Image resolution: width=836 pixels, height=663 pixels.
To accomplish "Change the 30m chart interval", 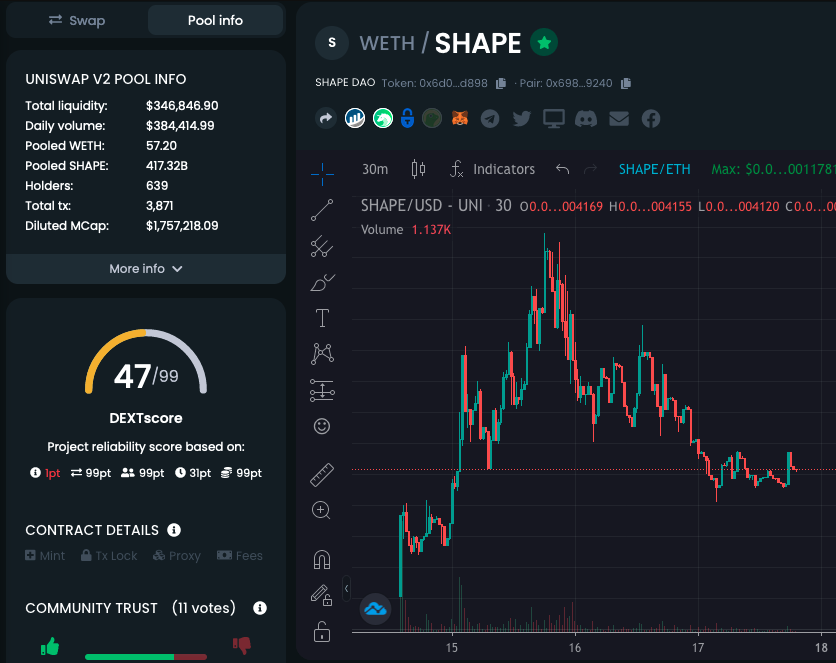I will pos(375,169).
